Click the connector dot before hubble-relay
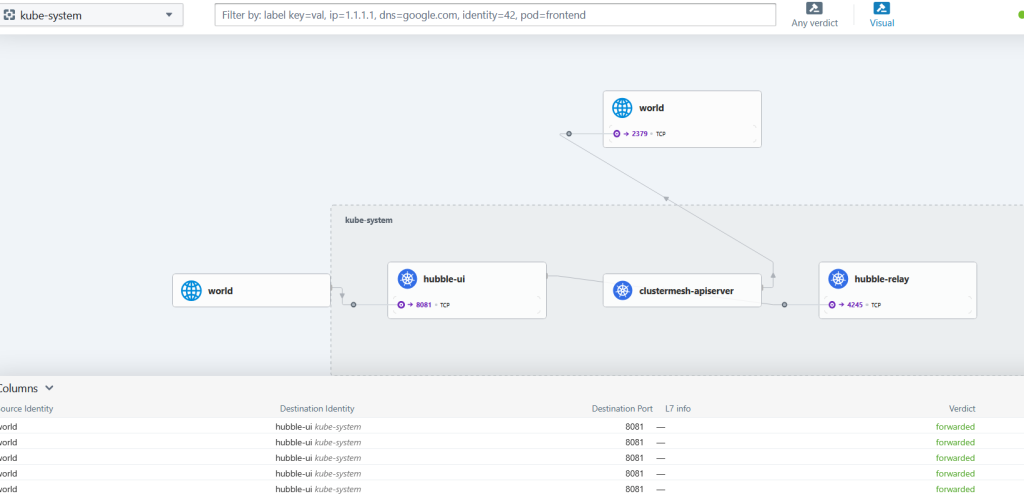Viewport: 1024px width, 494px height. coord(784,305)
